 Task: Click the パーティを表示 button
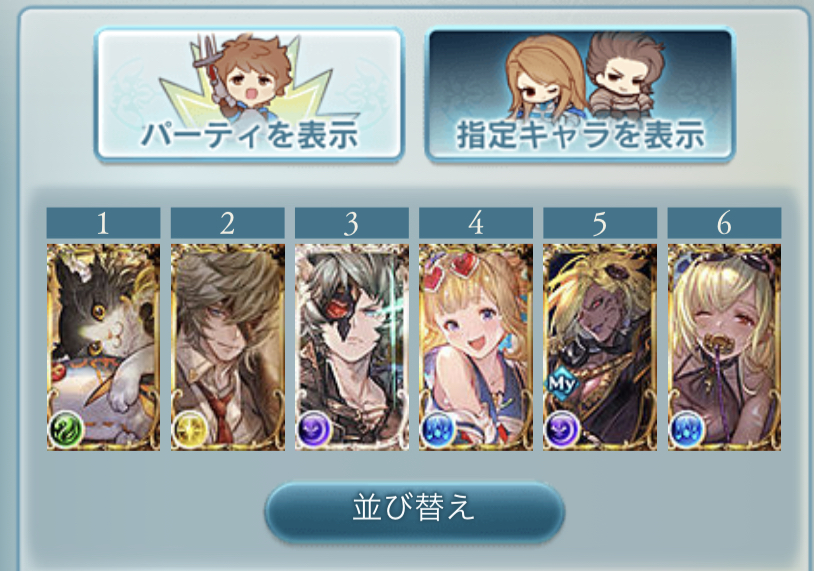click(x=249, y=94)
